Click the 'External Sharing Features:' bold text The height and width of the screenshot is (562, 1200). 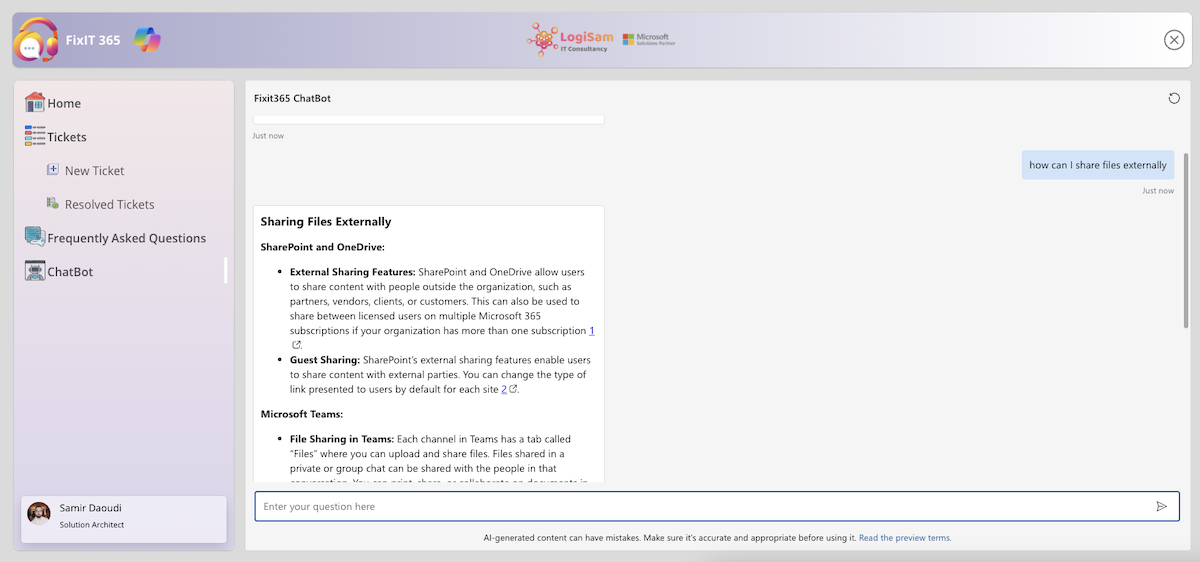click(x=352, y=272)
